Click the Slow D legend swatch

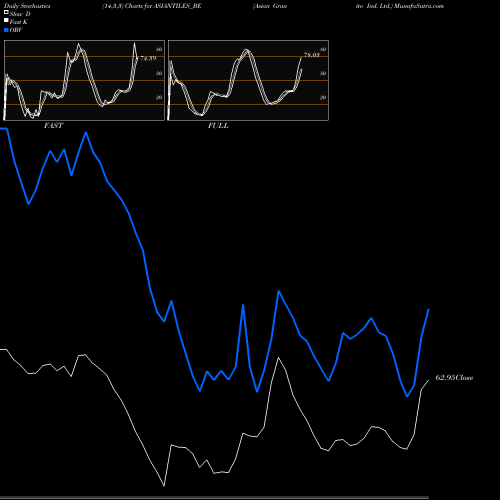pos(6,13)
